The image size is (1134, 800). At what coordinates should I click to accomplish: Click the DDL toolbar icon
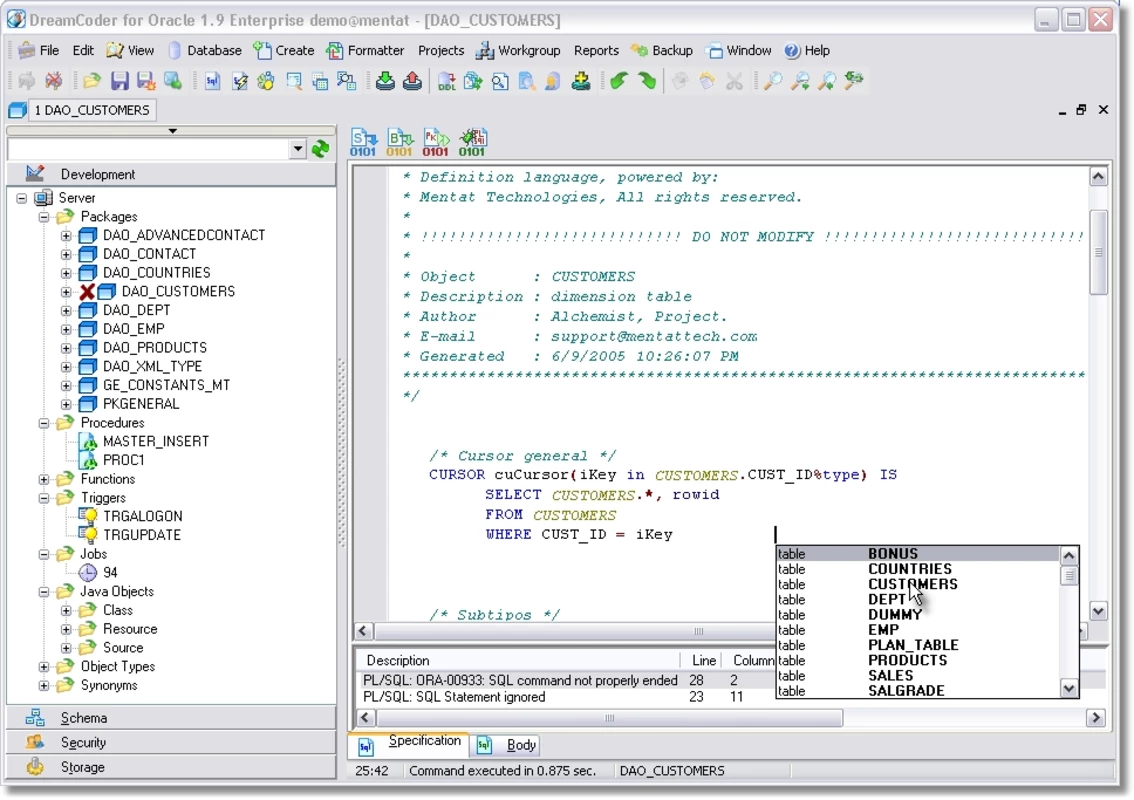point(447,81)
